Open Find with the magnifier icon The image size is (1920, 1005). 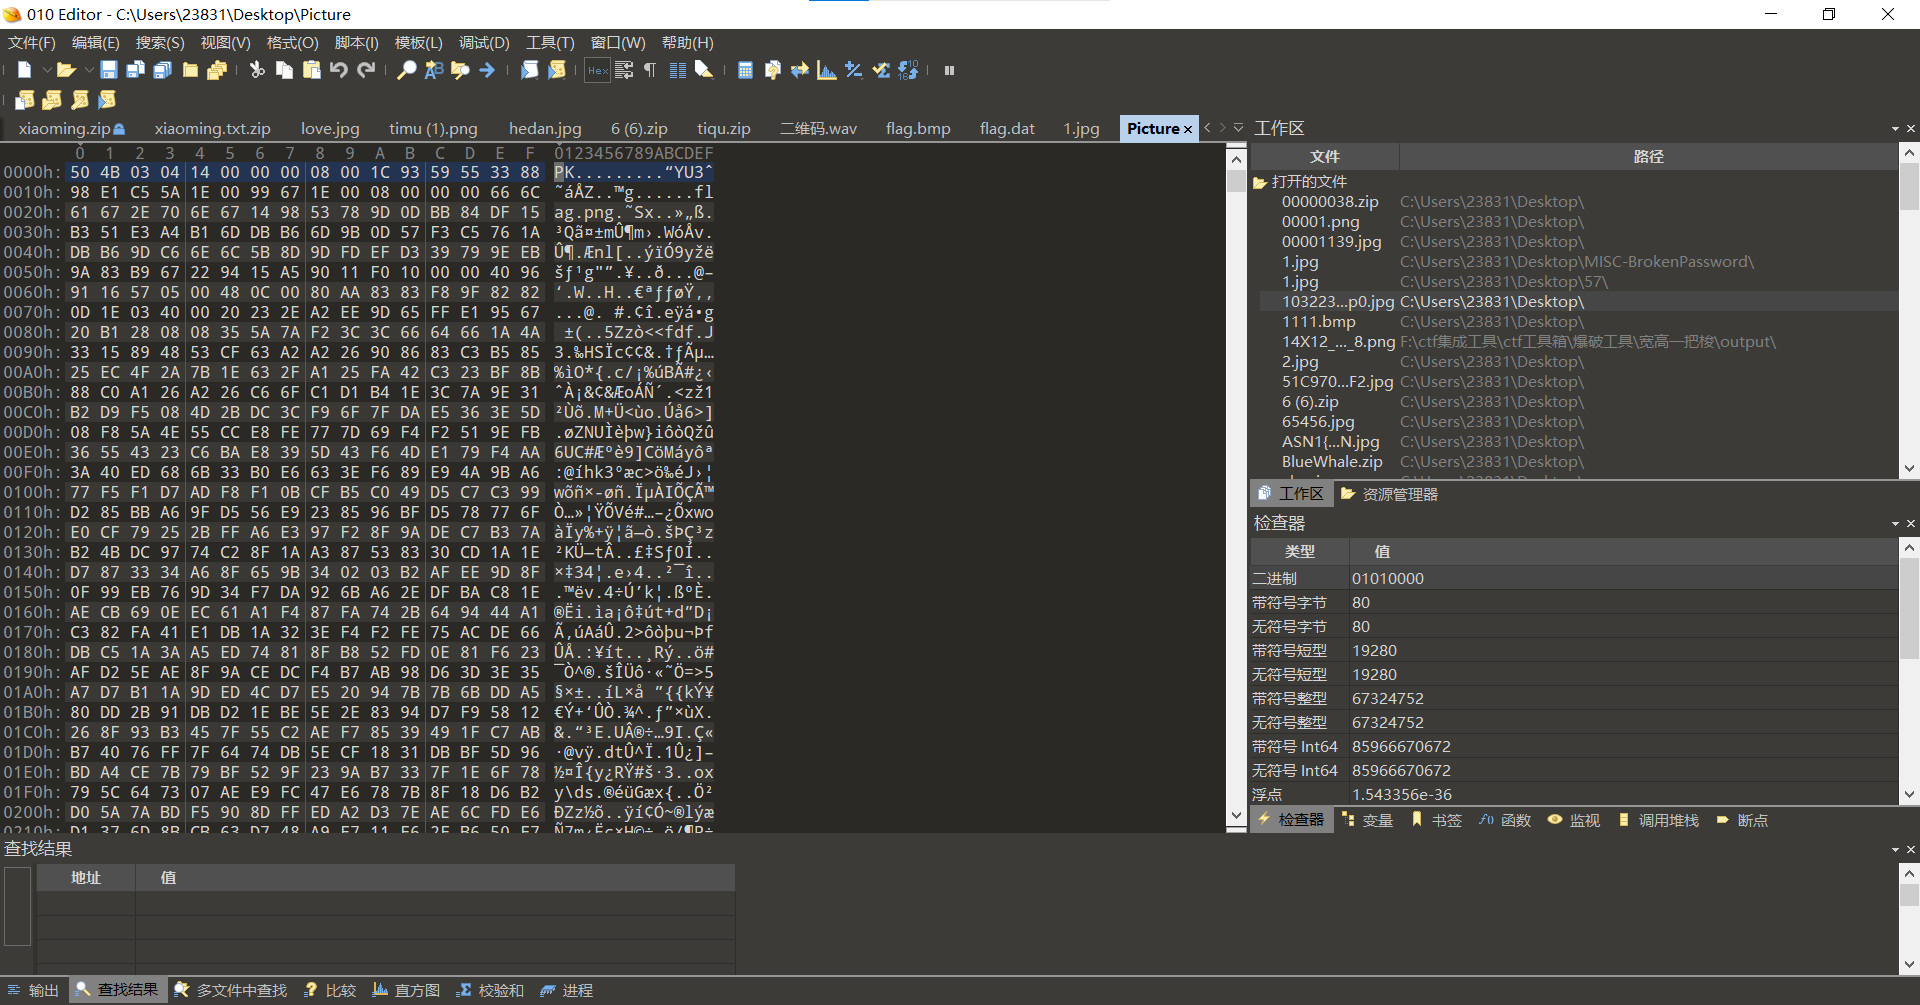click(x=407, y=70)
